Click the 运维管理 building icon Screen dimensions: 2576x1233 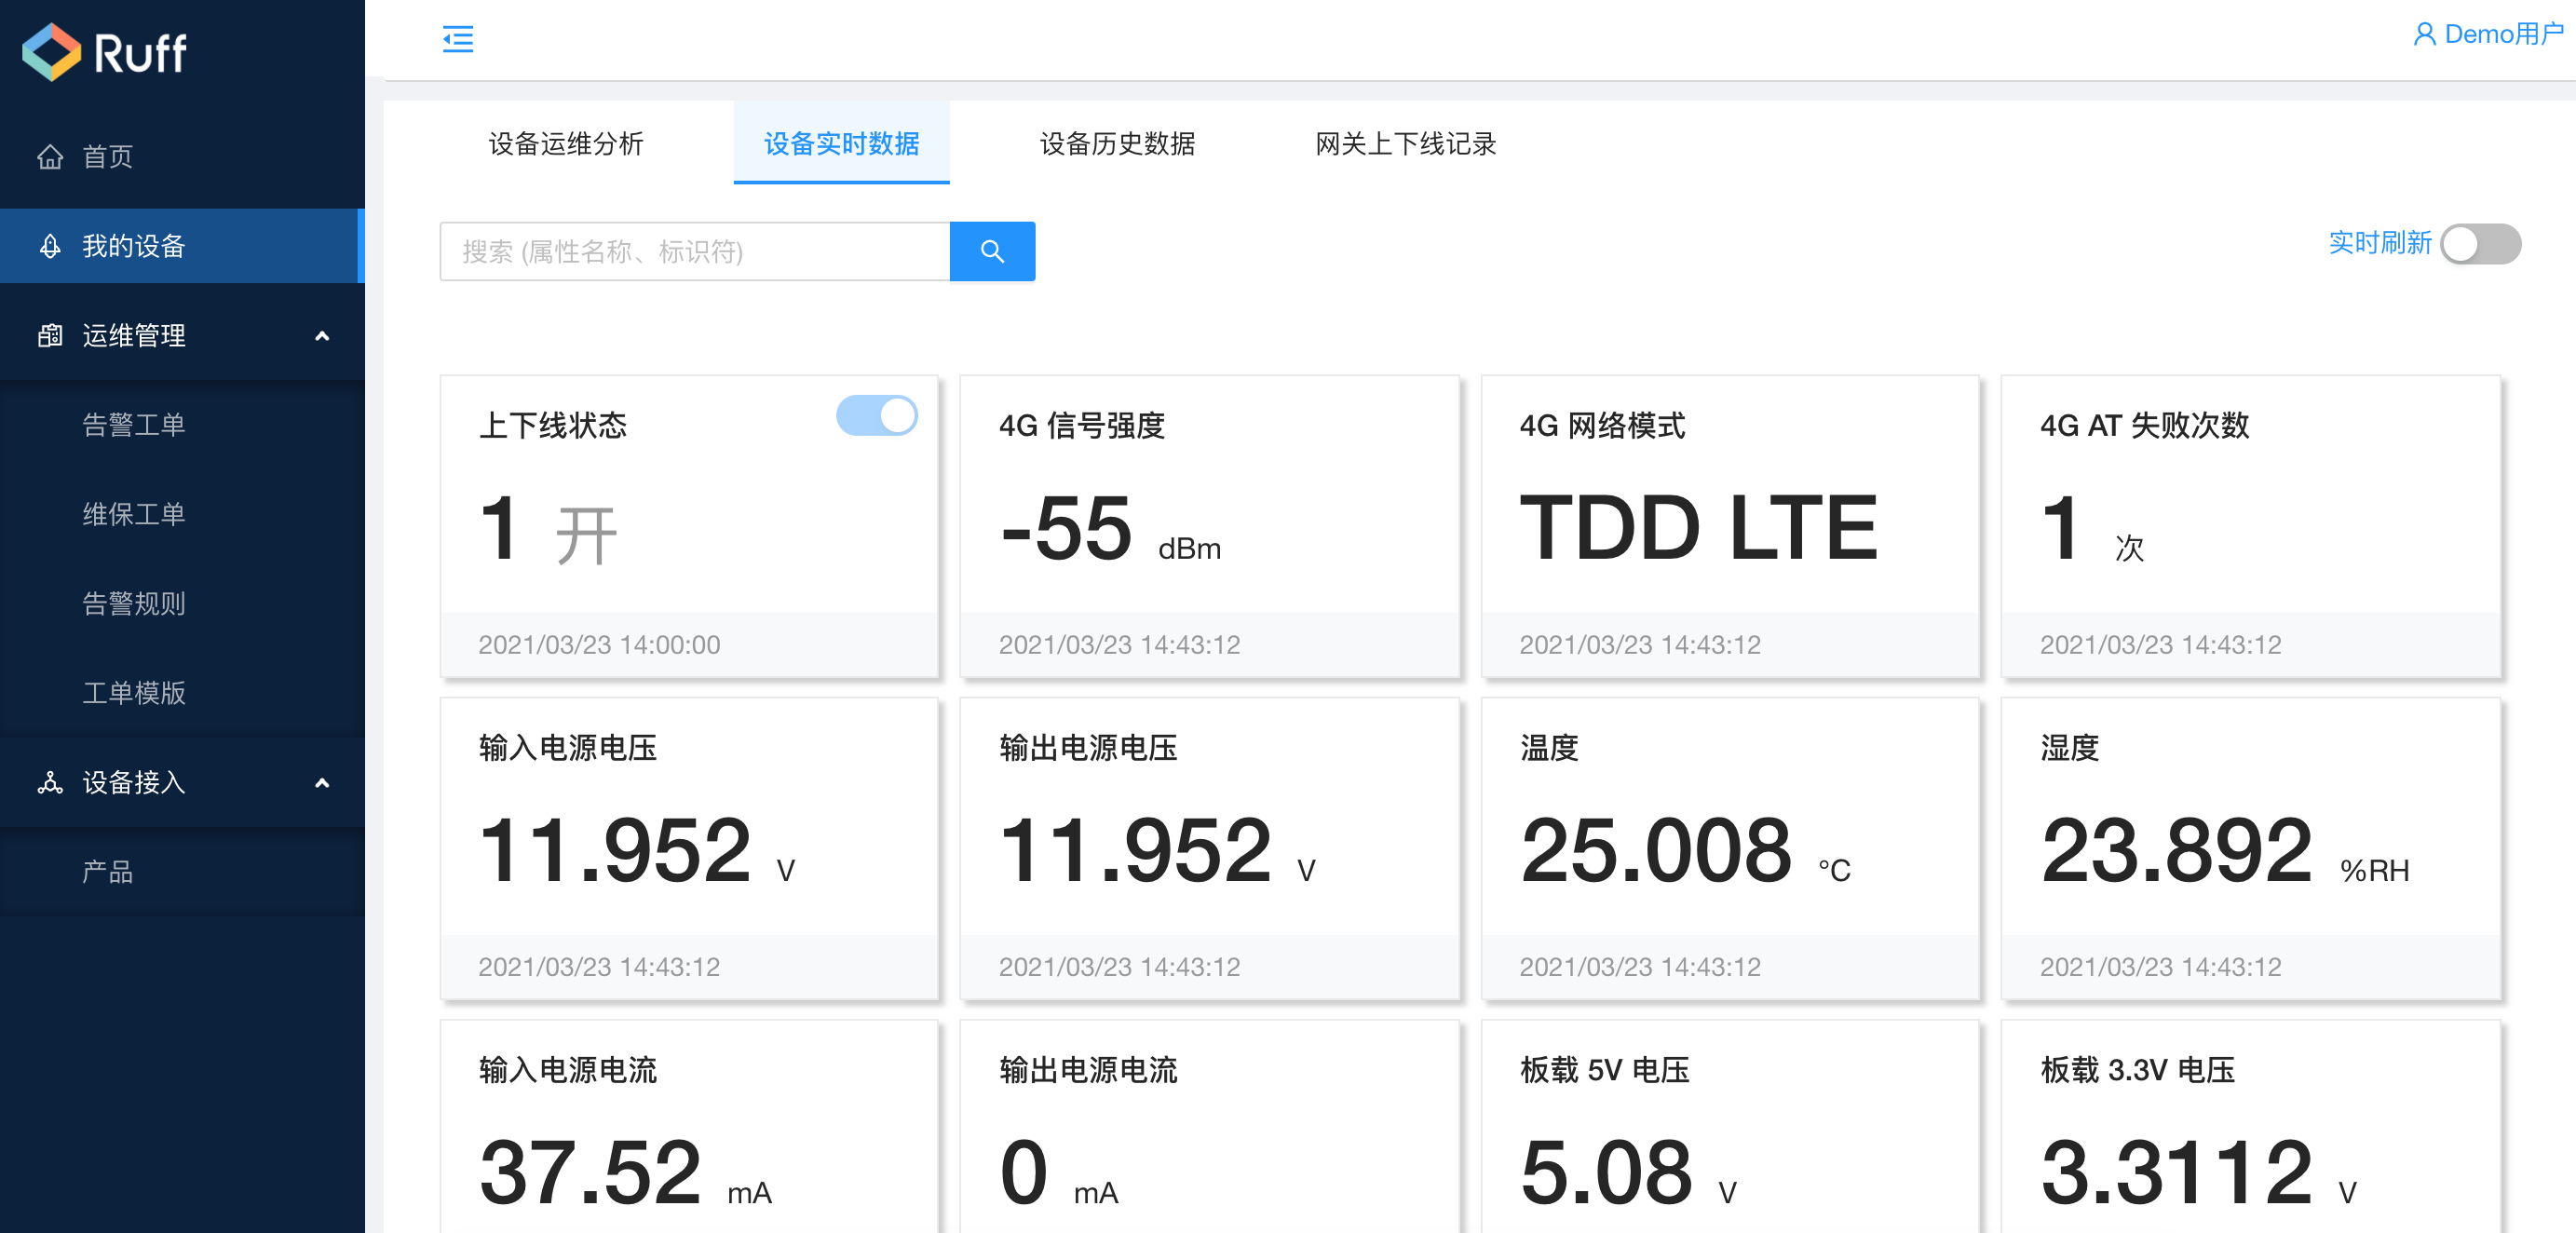pos(50,336)
